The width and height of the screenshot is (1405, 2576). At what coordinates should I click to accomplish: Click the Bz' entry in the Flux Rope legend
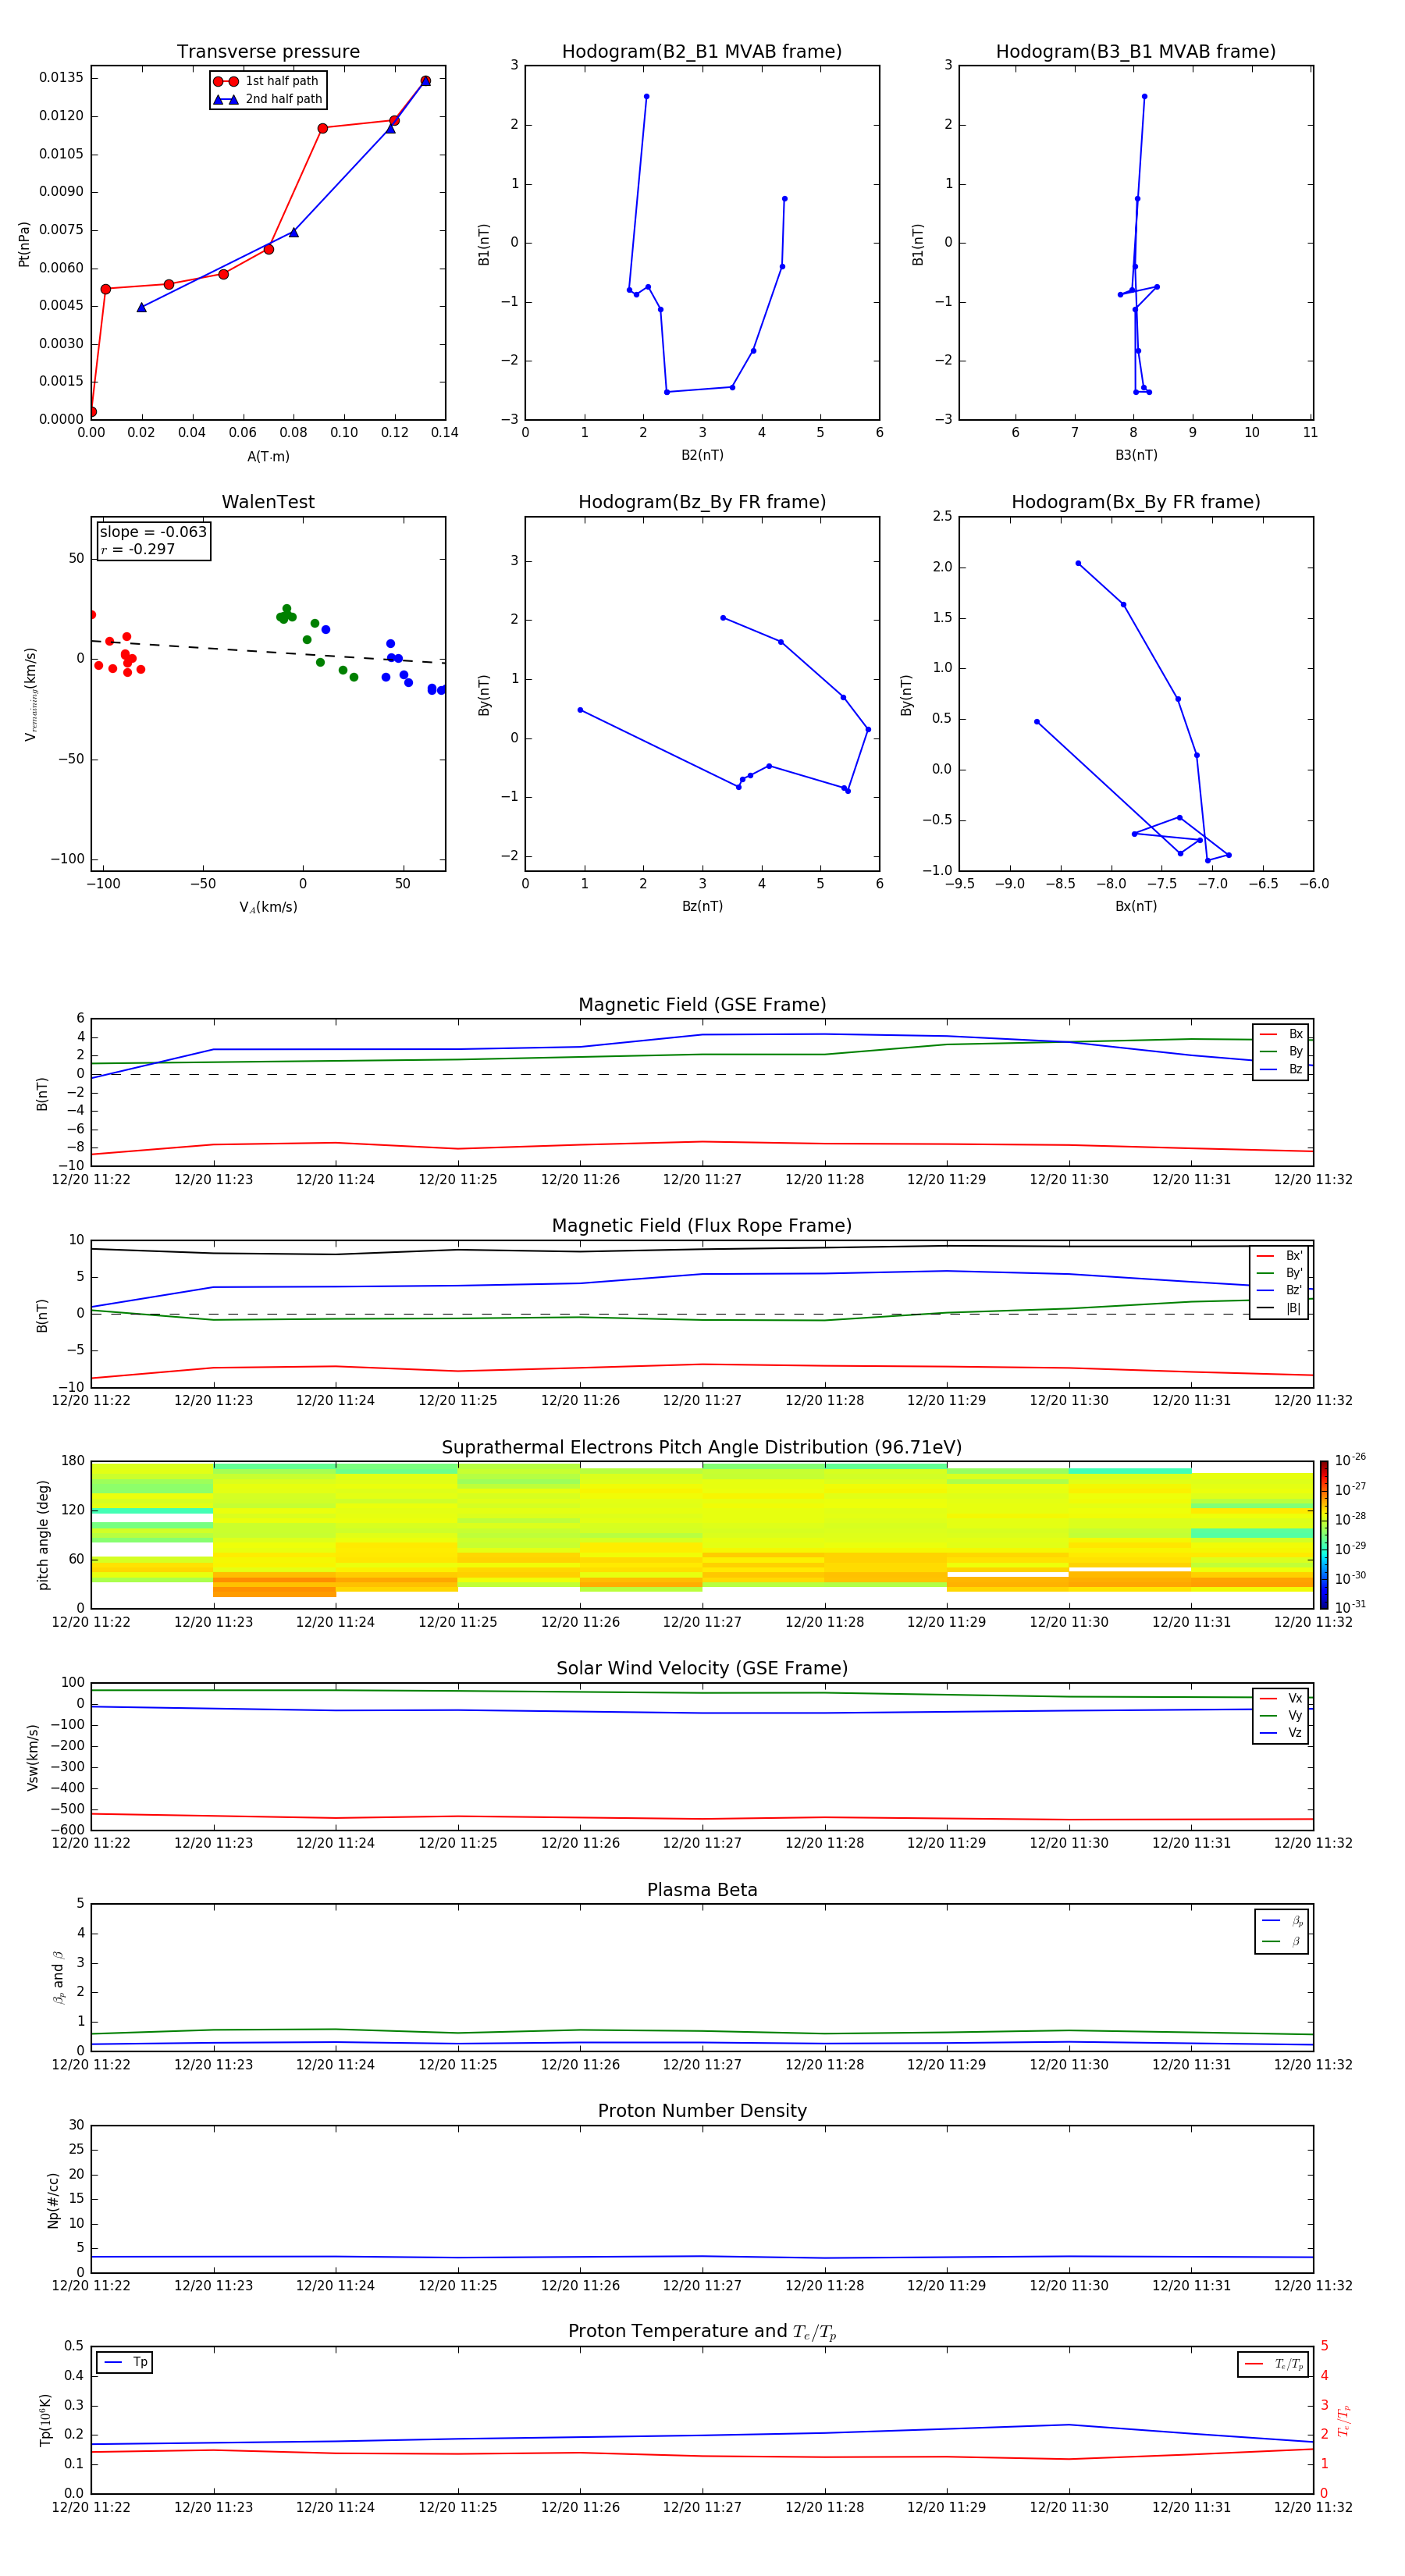pyautogui.click(x=1279, y=1290)
